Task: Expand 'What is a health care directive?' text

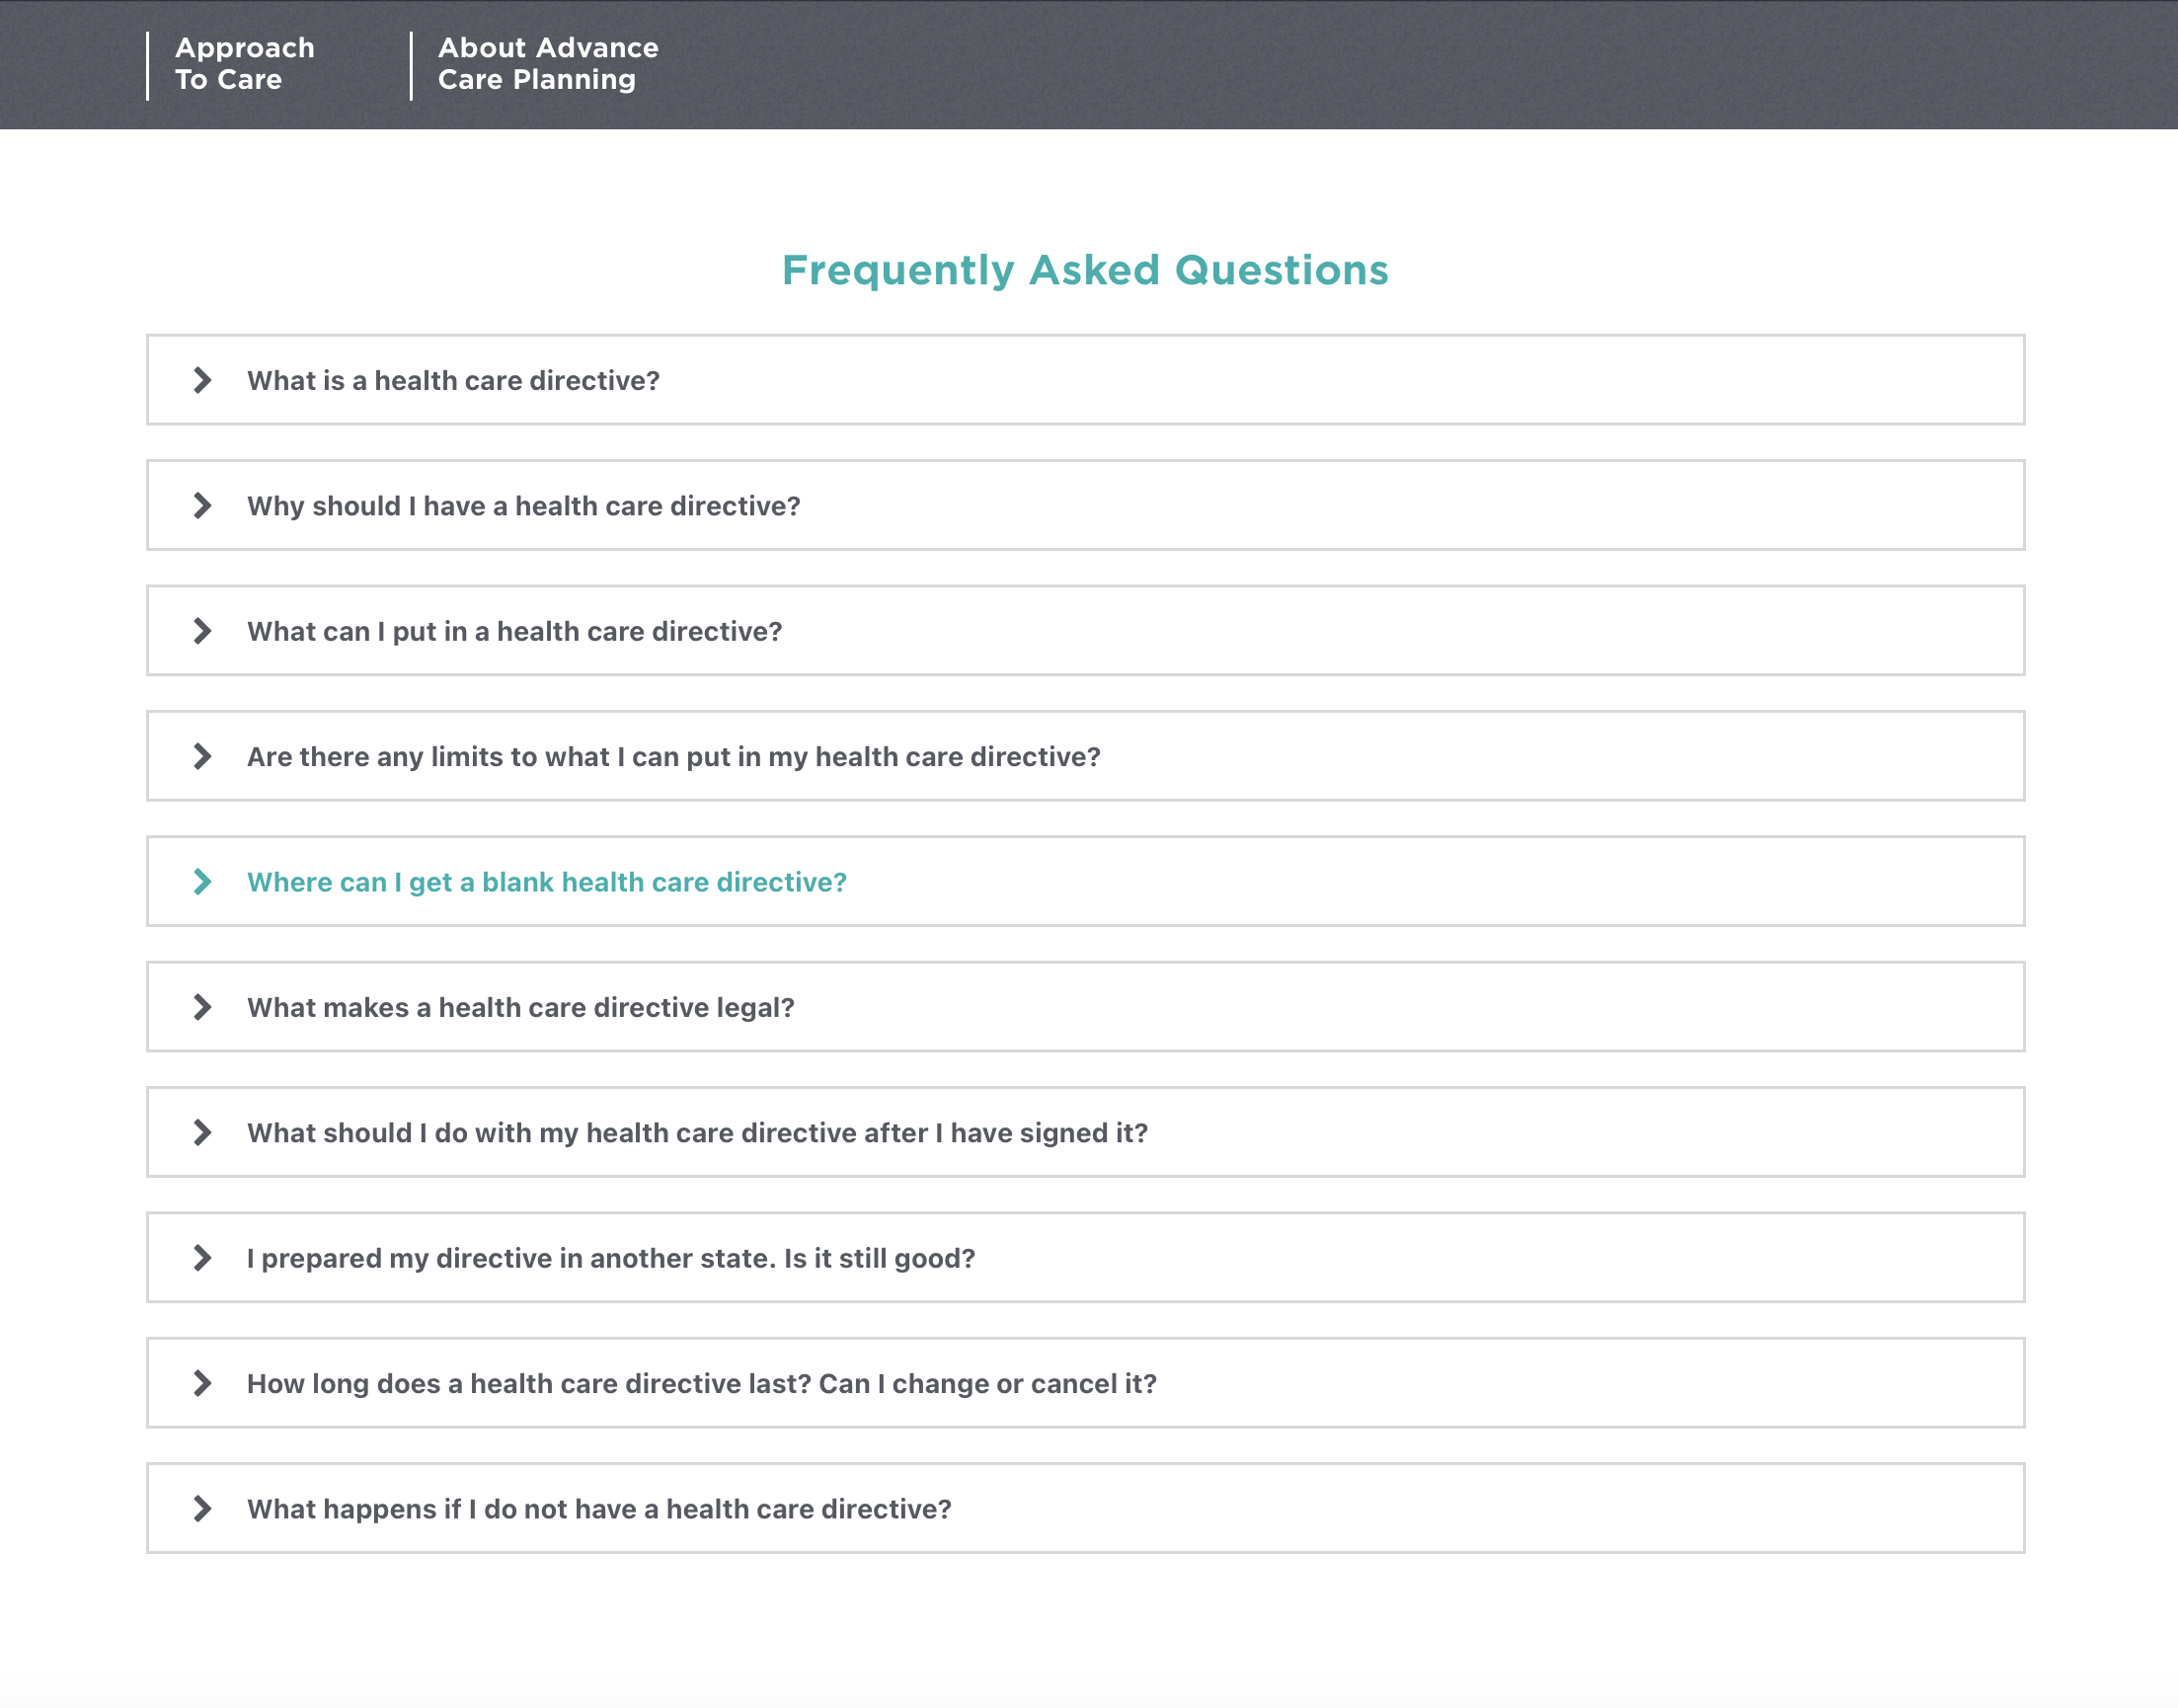Action: 453,381
